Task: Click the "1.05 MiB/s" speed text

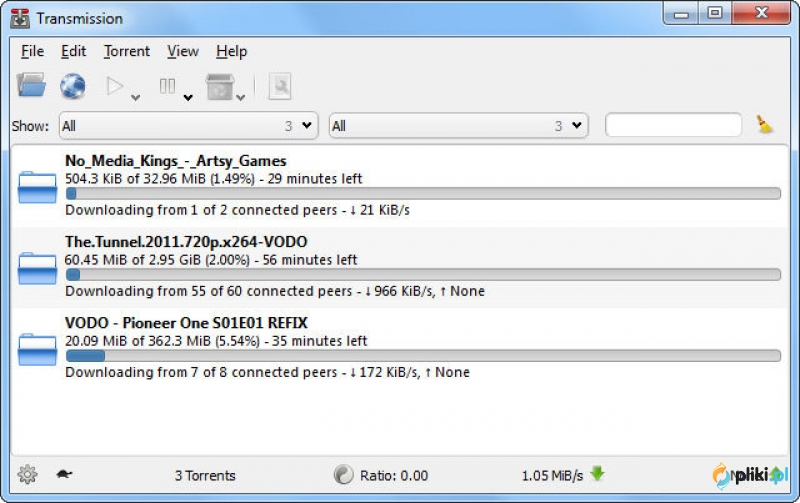Action: tap(552, 475)
